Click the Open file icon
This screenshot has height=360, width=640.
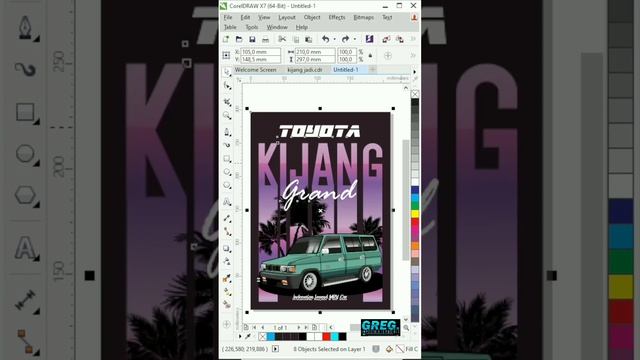pyautogui.click(x=239, y=39)
